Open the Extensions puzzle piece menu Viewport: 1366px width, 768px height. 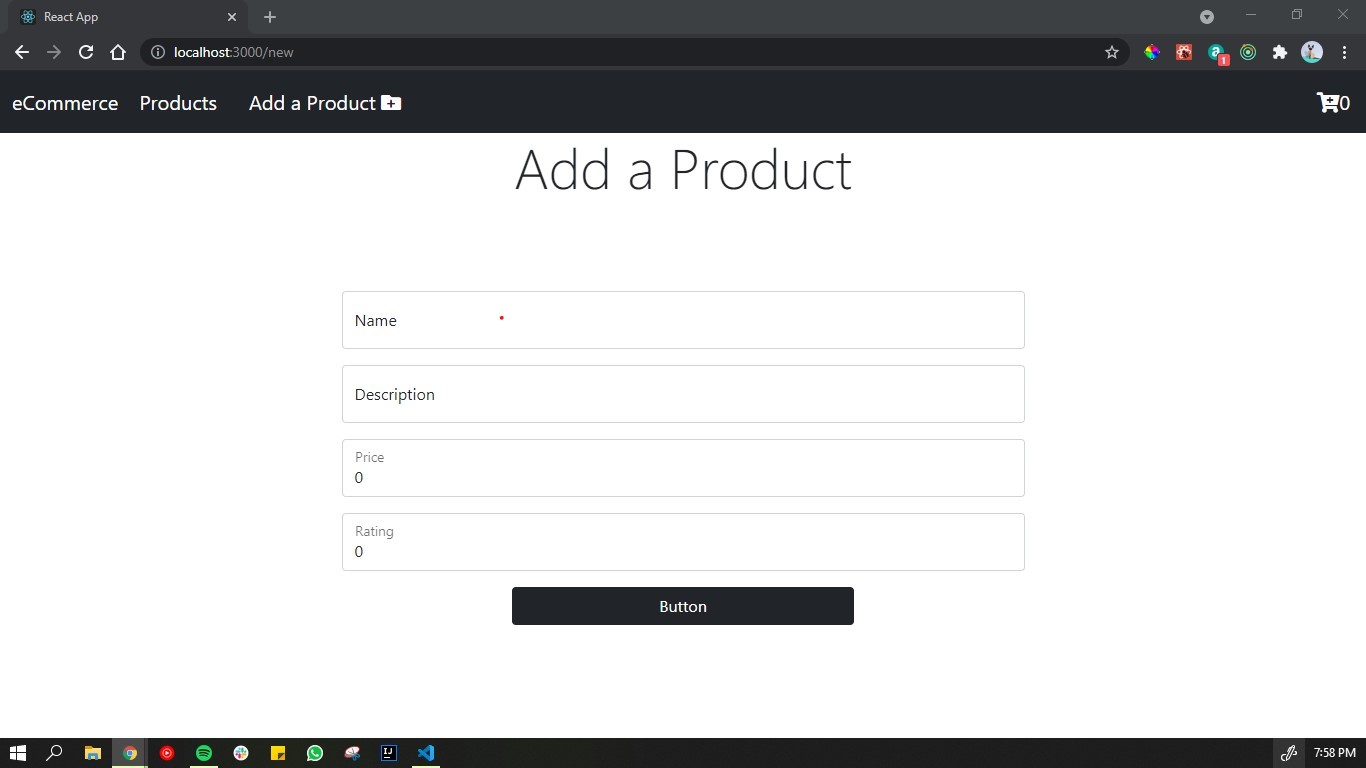click(1279, 52)
